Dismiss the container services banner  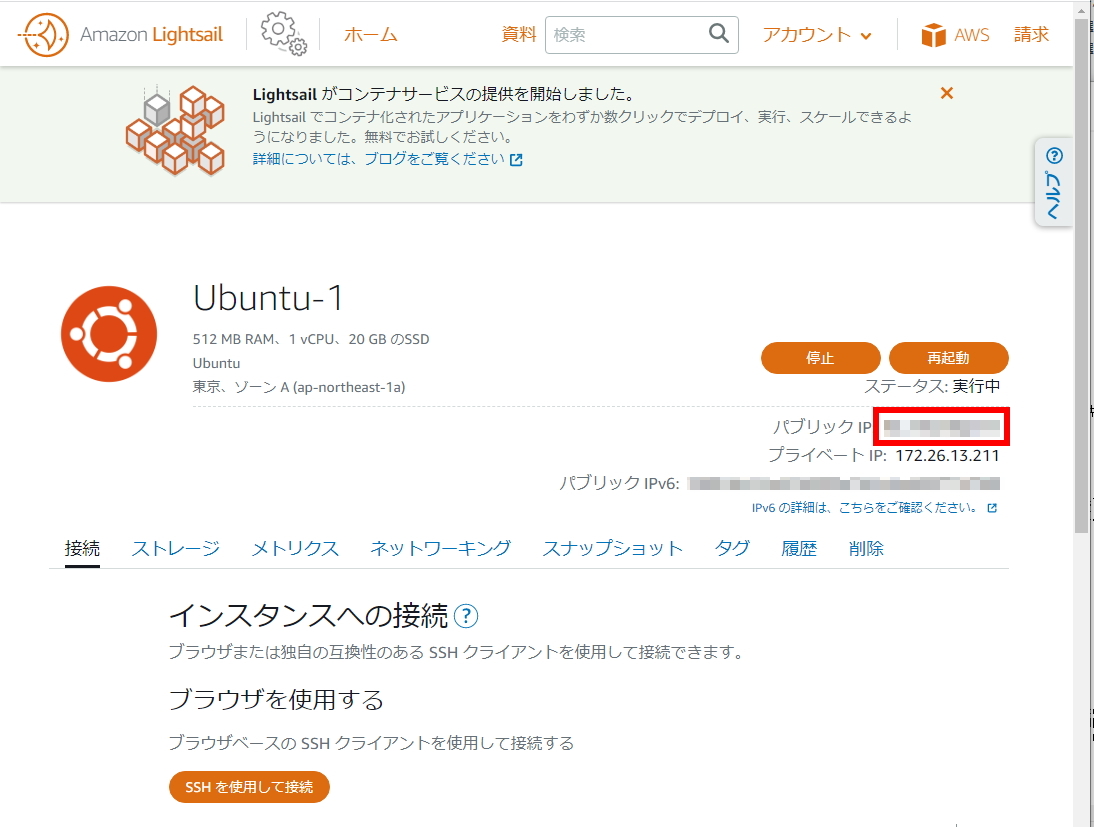tap(947, 93)
